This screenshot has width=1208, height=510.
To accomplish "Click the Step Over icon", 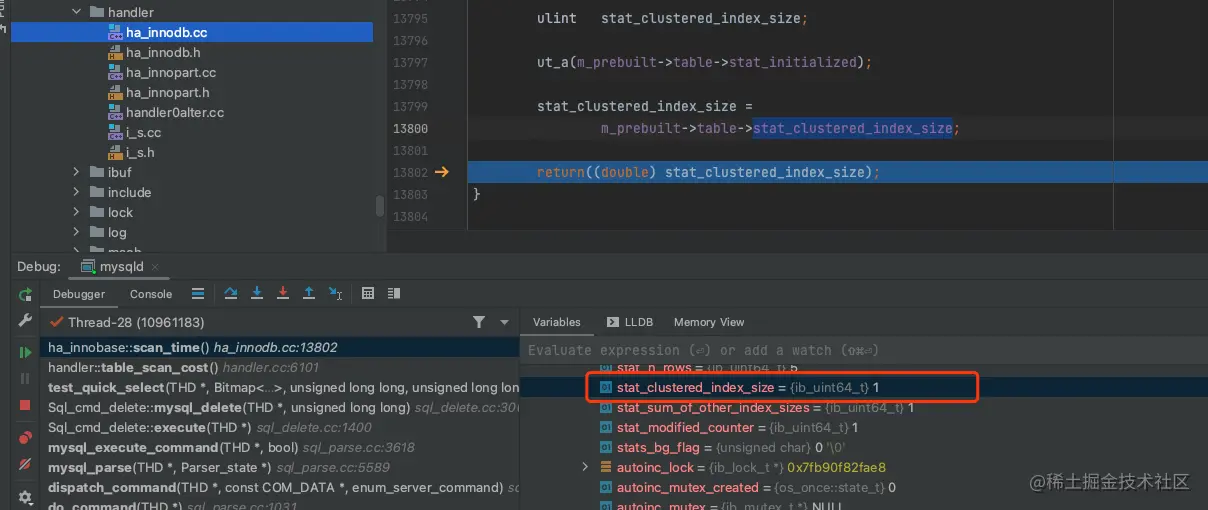I will point(231,294).
